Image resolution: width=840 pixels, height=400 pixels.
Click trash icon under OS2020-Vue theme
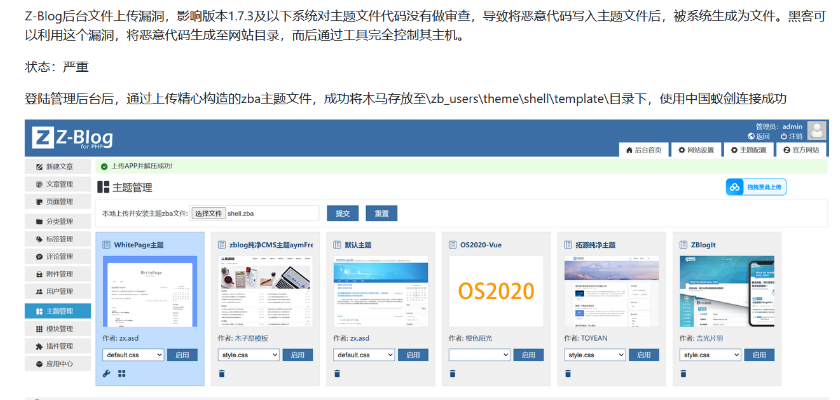click(452, 374)
